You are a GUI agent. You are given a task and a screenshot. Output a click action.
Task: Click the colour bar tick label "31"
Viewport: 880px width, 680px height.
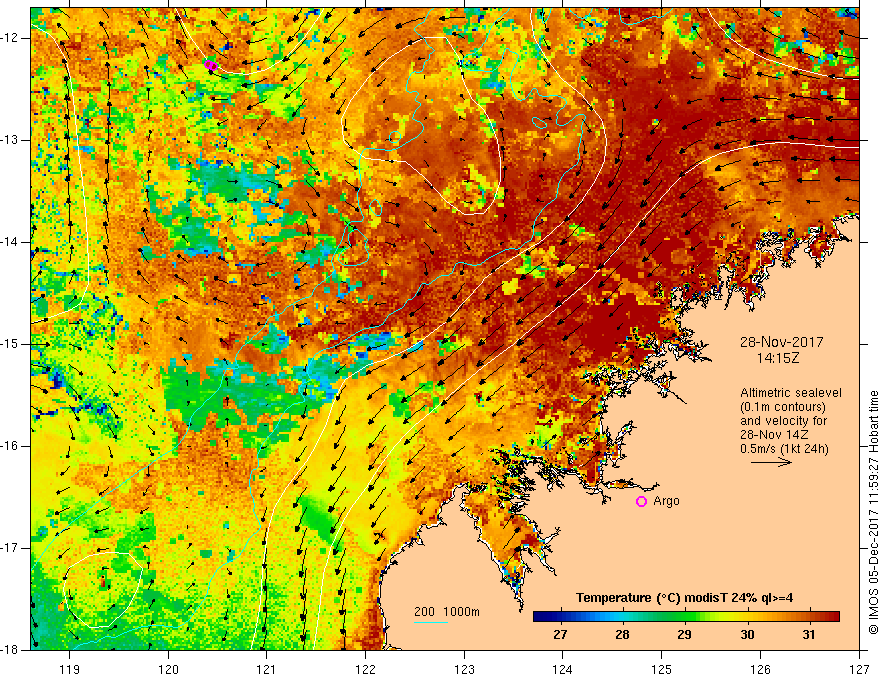(808, 635)
